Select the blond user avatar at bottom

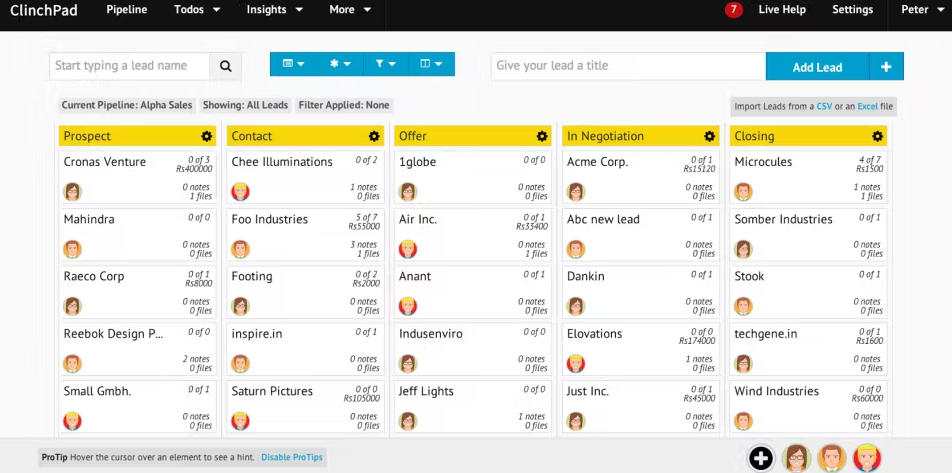[x=866, y=458]
